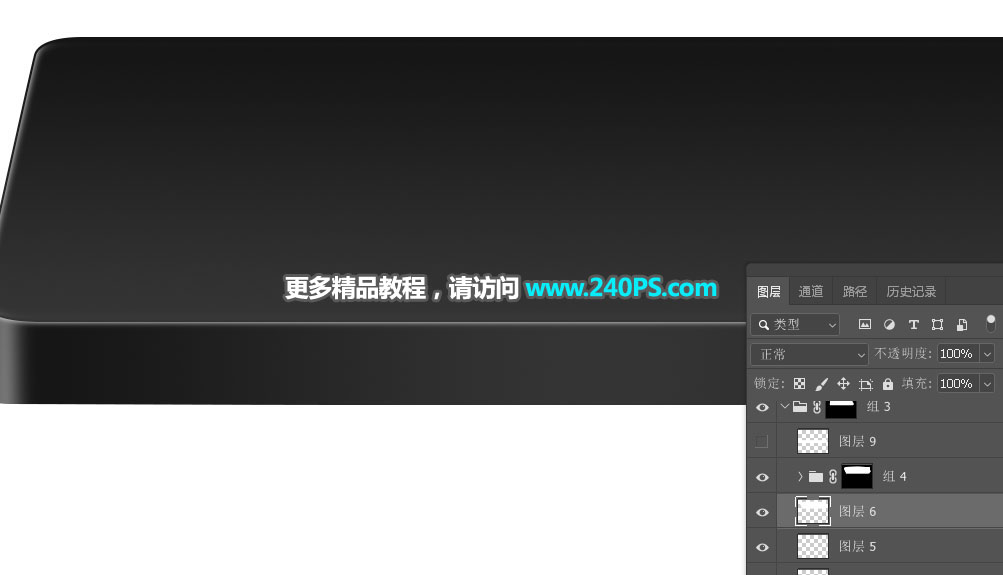This screenshot has height=575, width=1003.
Task: Select the 图层 9 layer name
Action: pyautogui.click(x=857, y=441)
